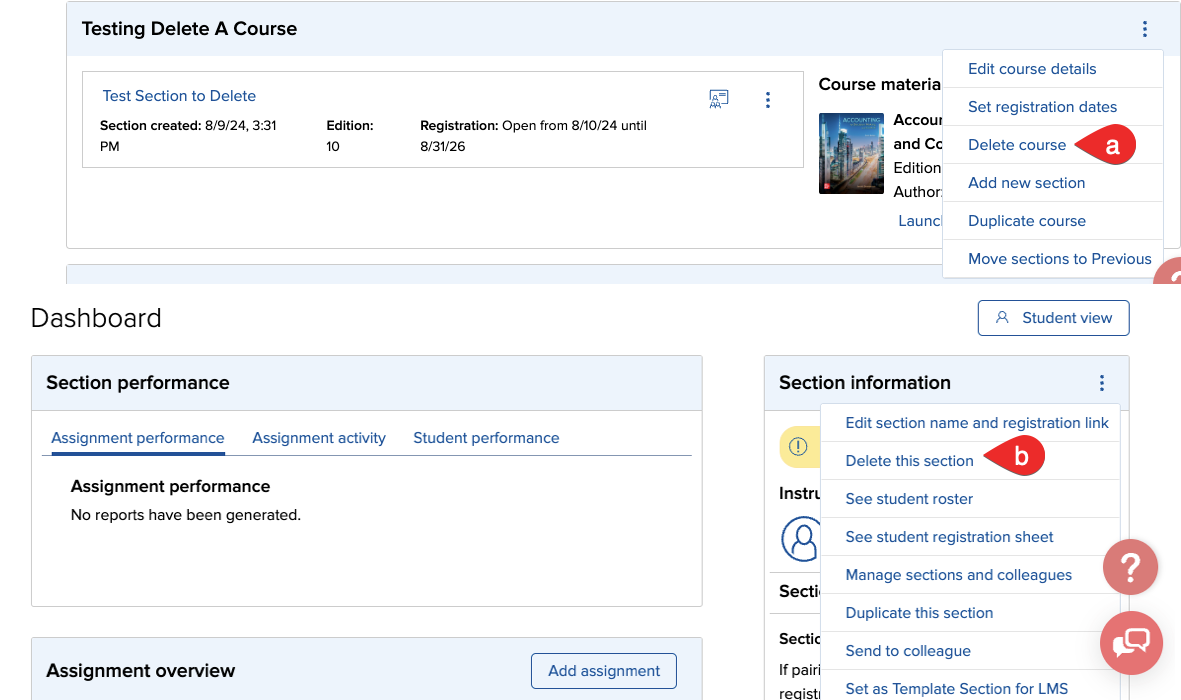
Task: Open the Section information three-dot menu
Action: tap(1101, 383)
